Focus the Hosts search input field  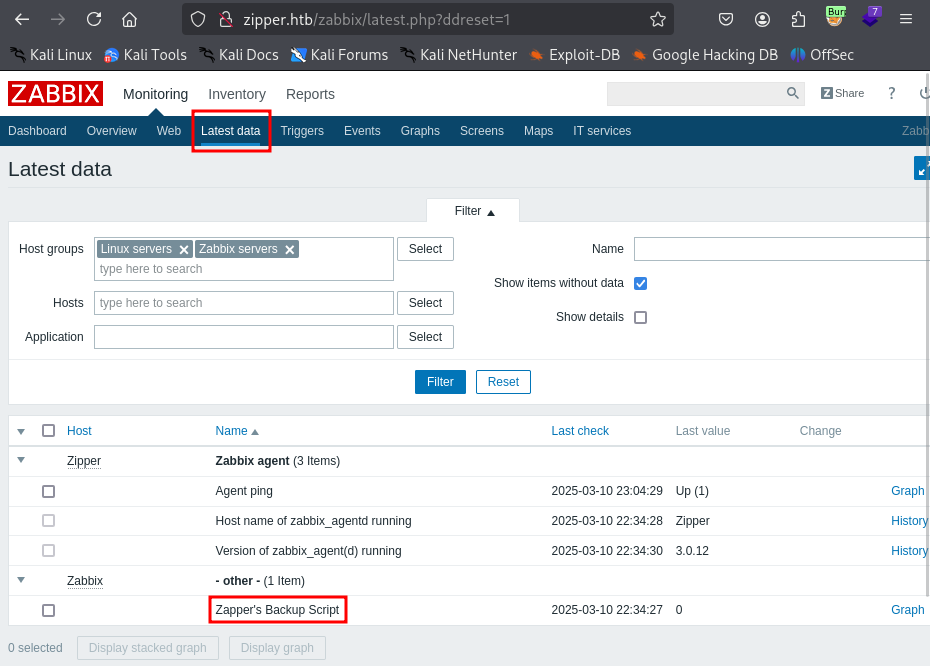(x=244, y=303)
